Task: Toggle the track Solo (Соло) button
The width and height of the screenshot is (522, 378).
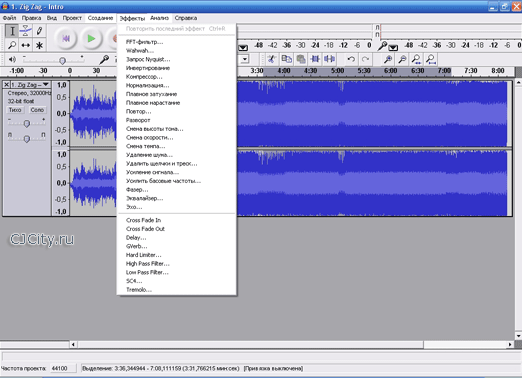Action: [x=37, y=110]
